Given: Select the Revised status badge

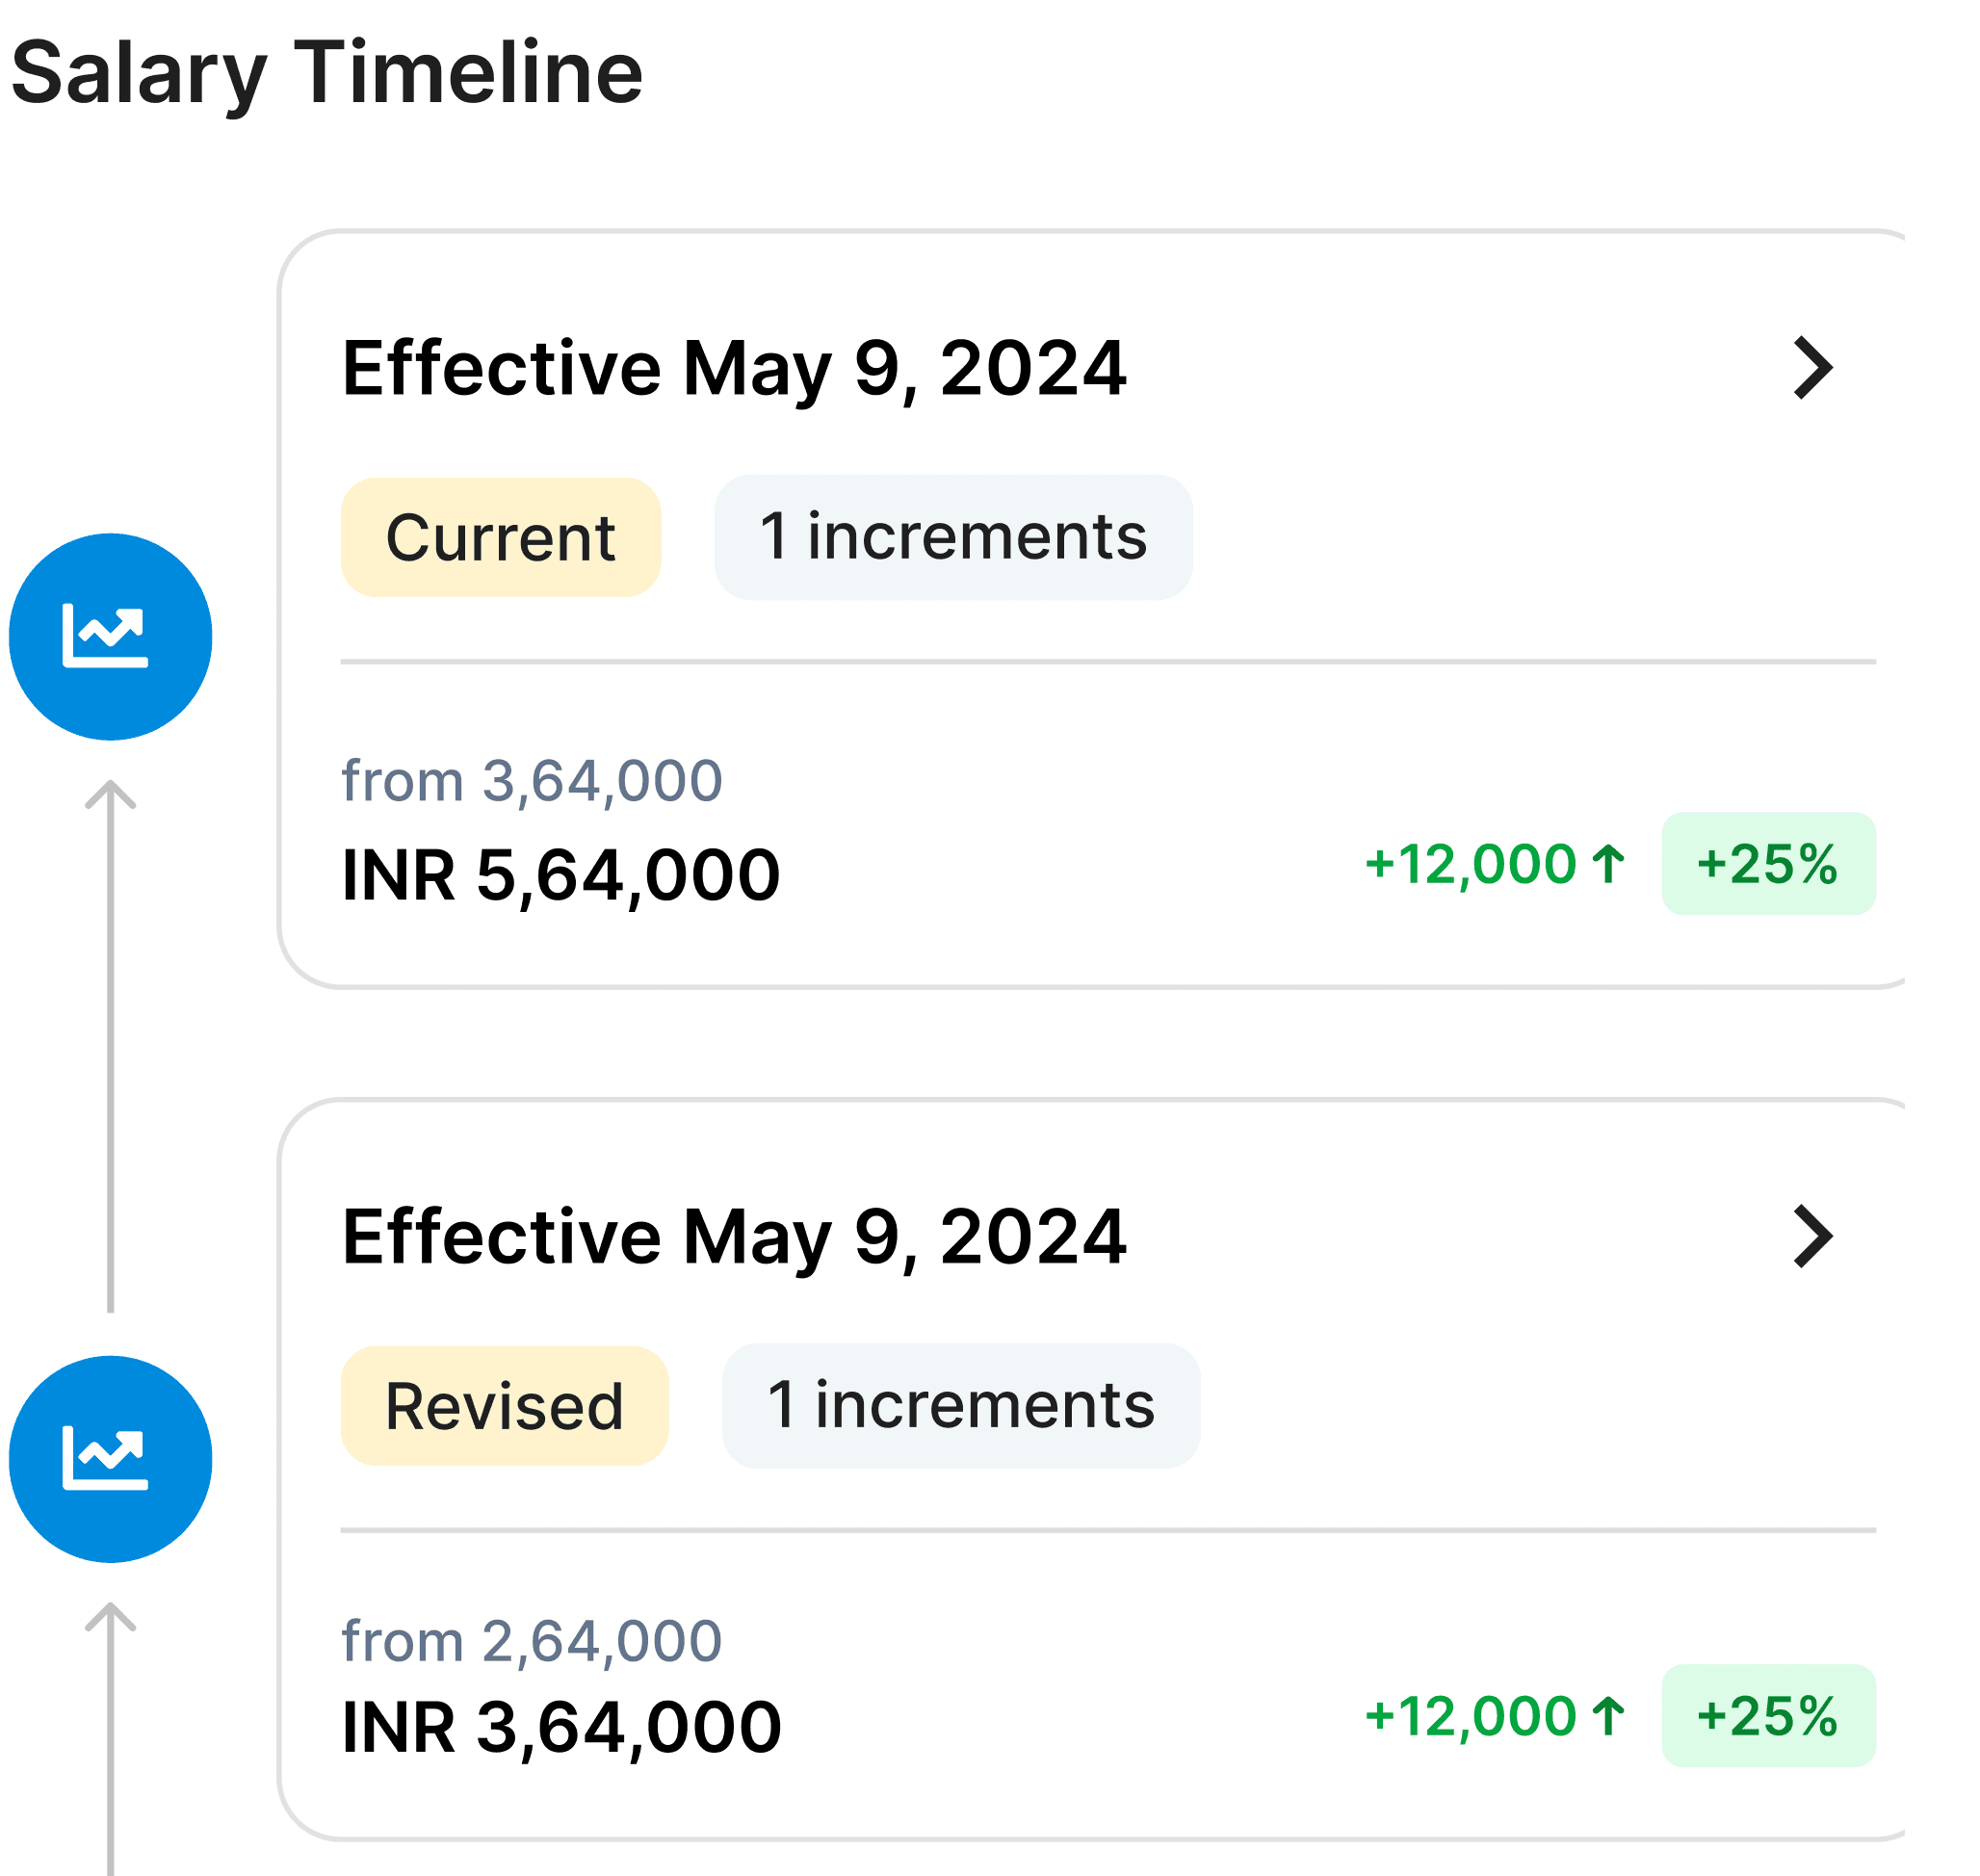Looking at the screenshot, I should [505, 1408].
